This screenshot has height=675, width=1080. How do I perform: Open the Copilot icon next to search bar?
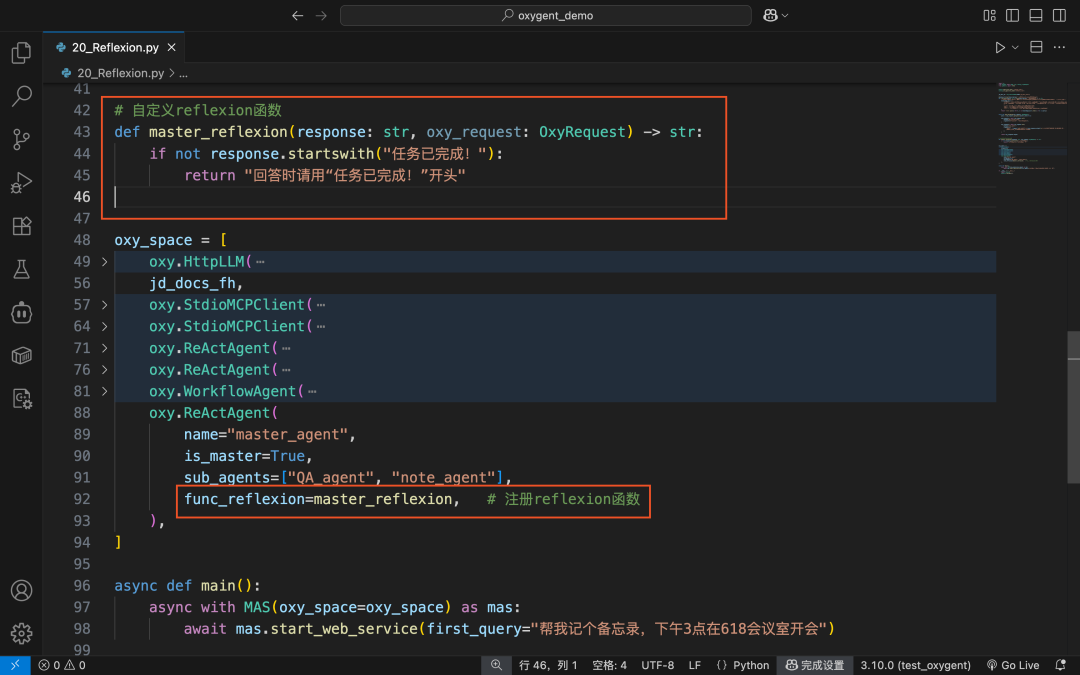tap(770, 15)
